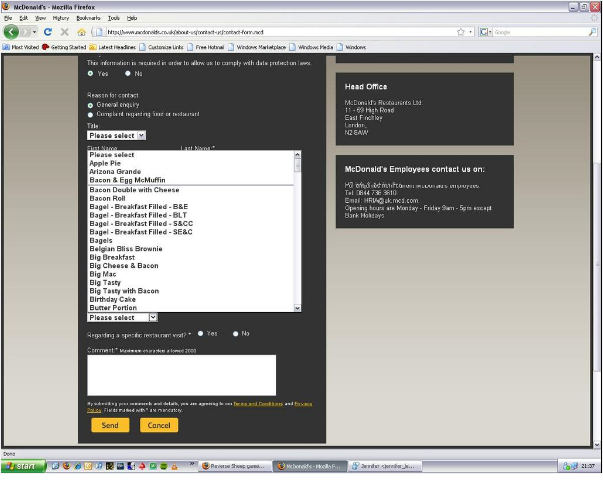
Task: Click the Stop loading X icon
Action: (65, 32)
